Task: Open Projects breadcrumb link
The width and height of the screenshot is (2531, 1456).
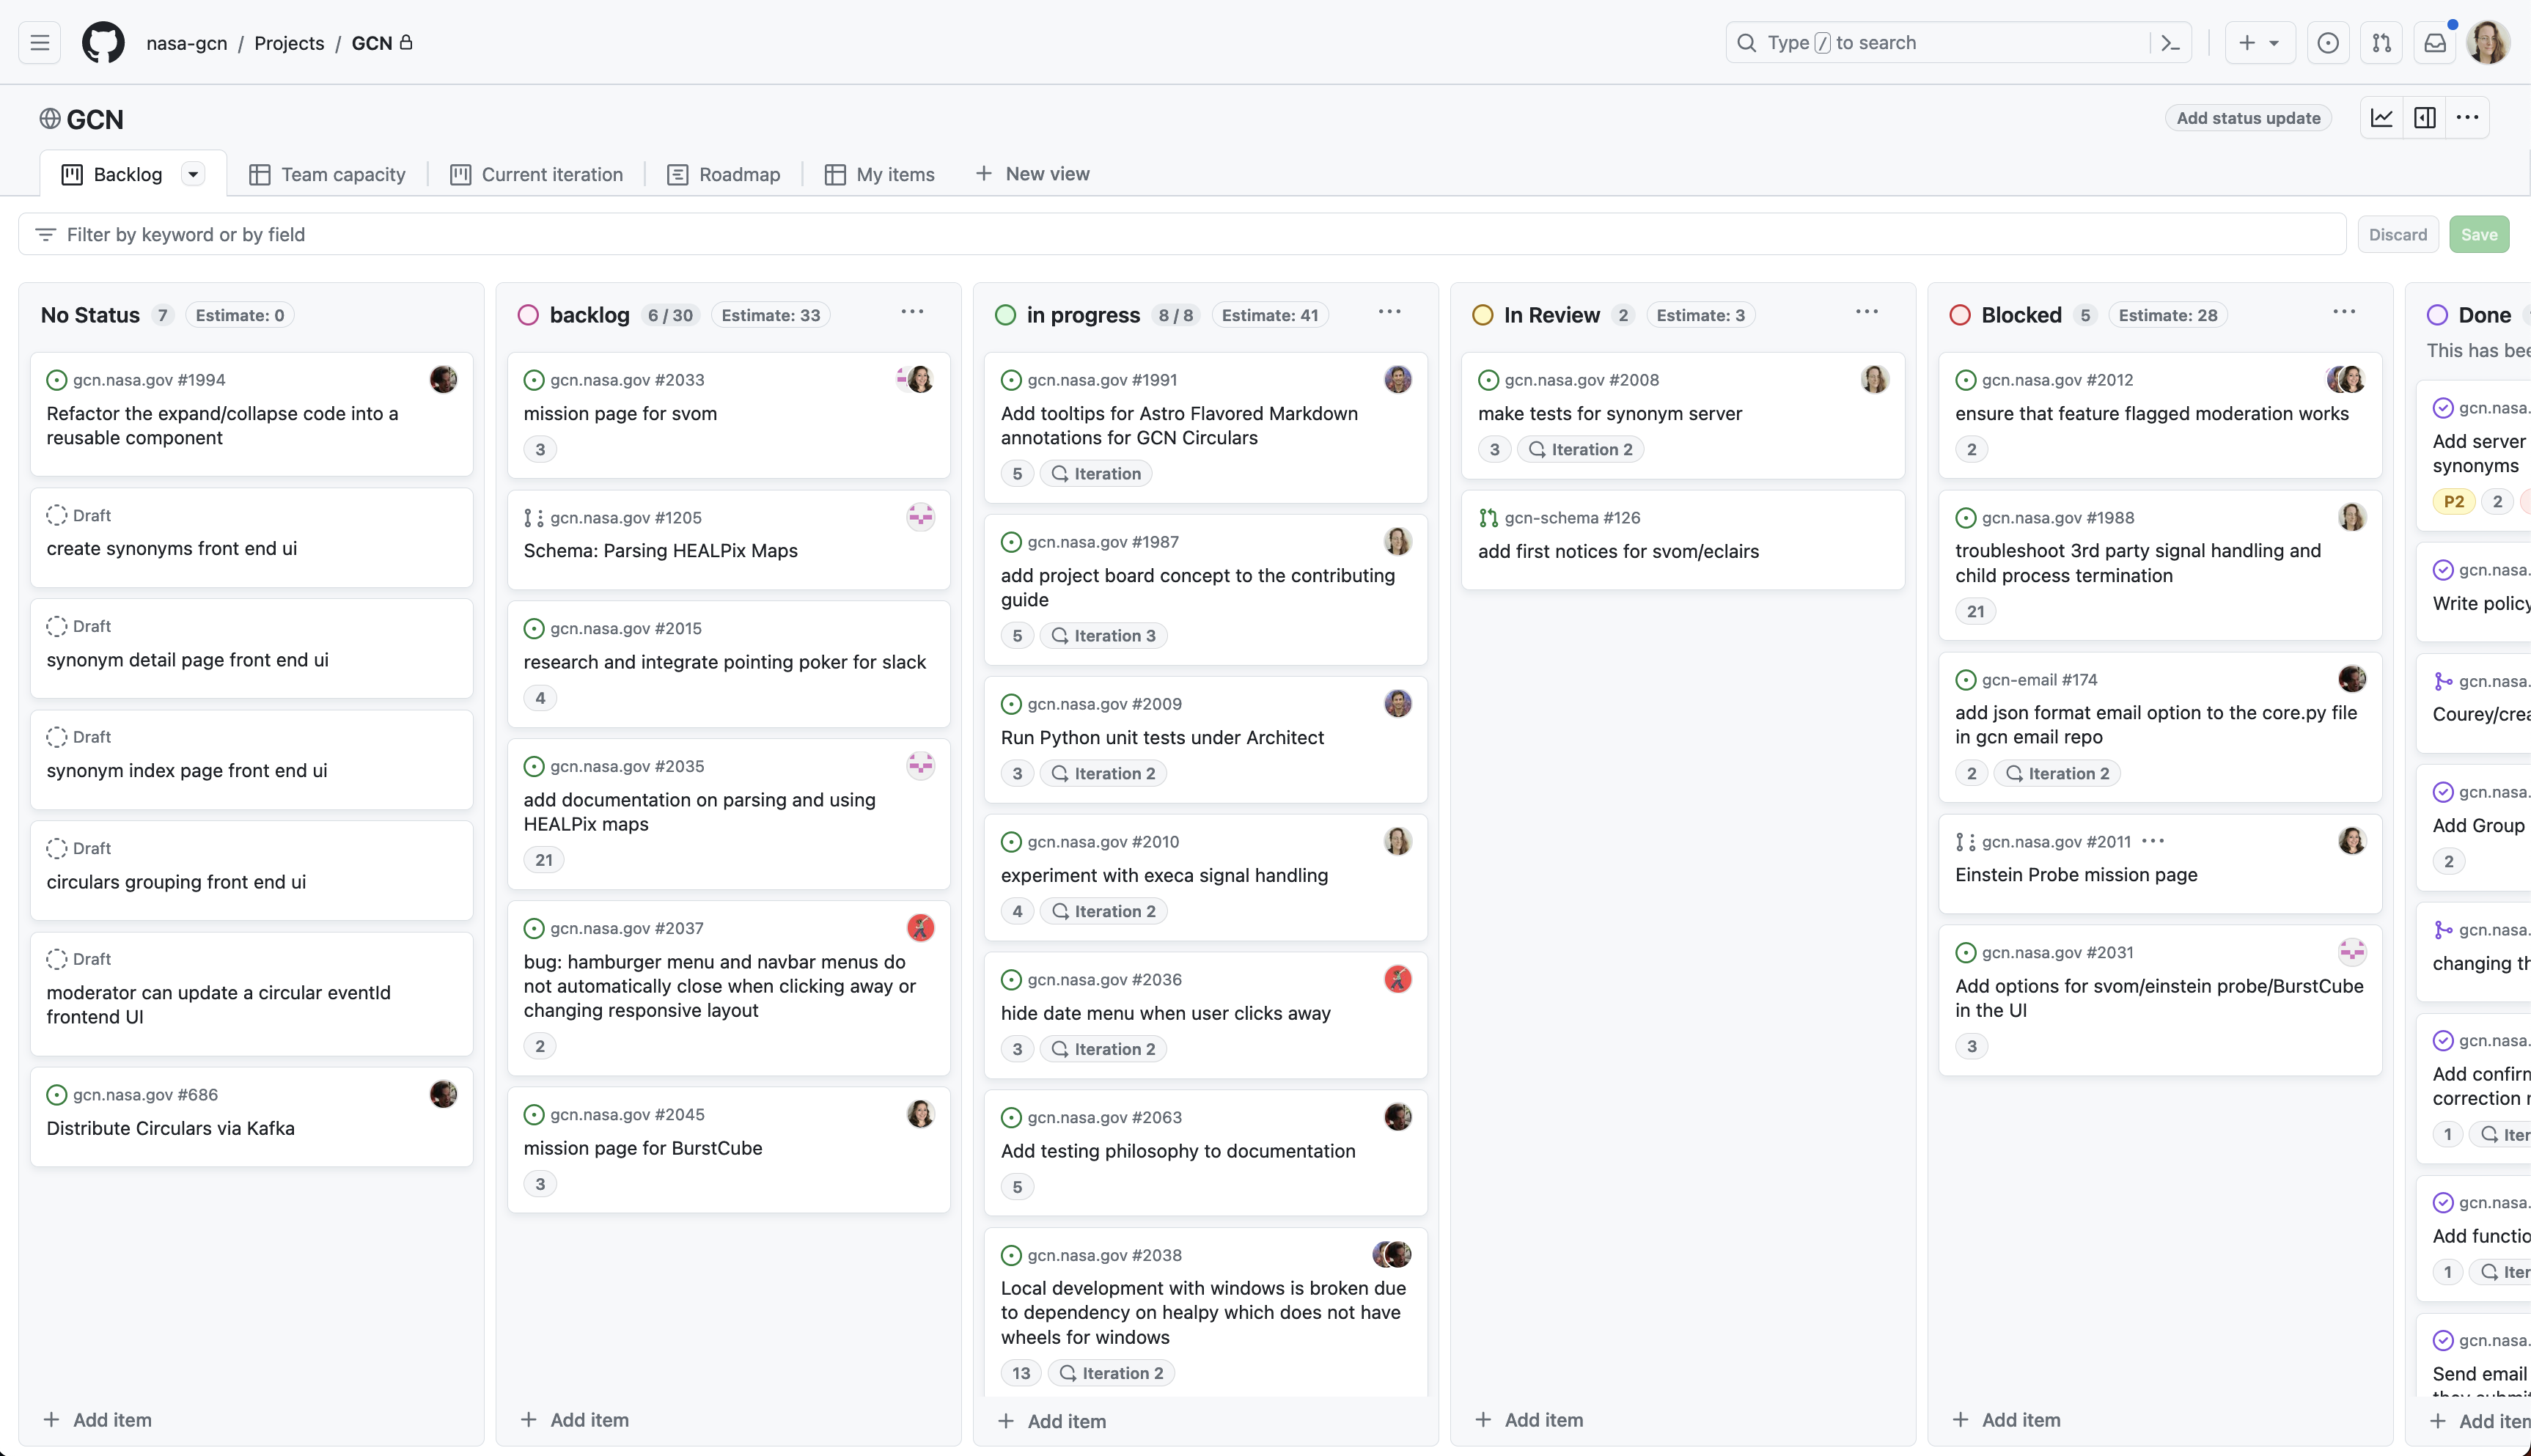Action: (x=289, y=43)
